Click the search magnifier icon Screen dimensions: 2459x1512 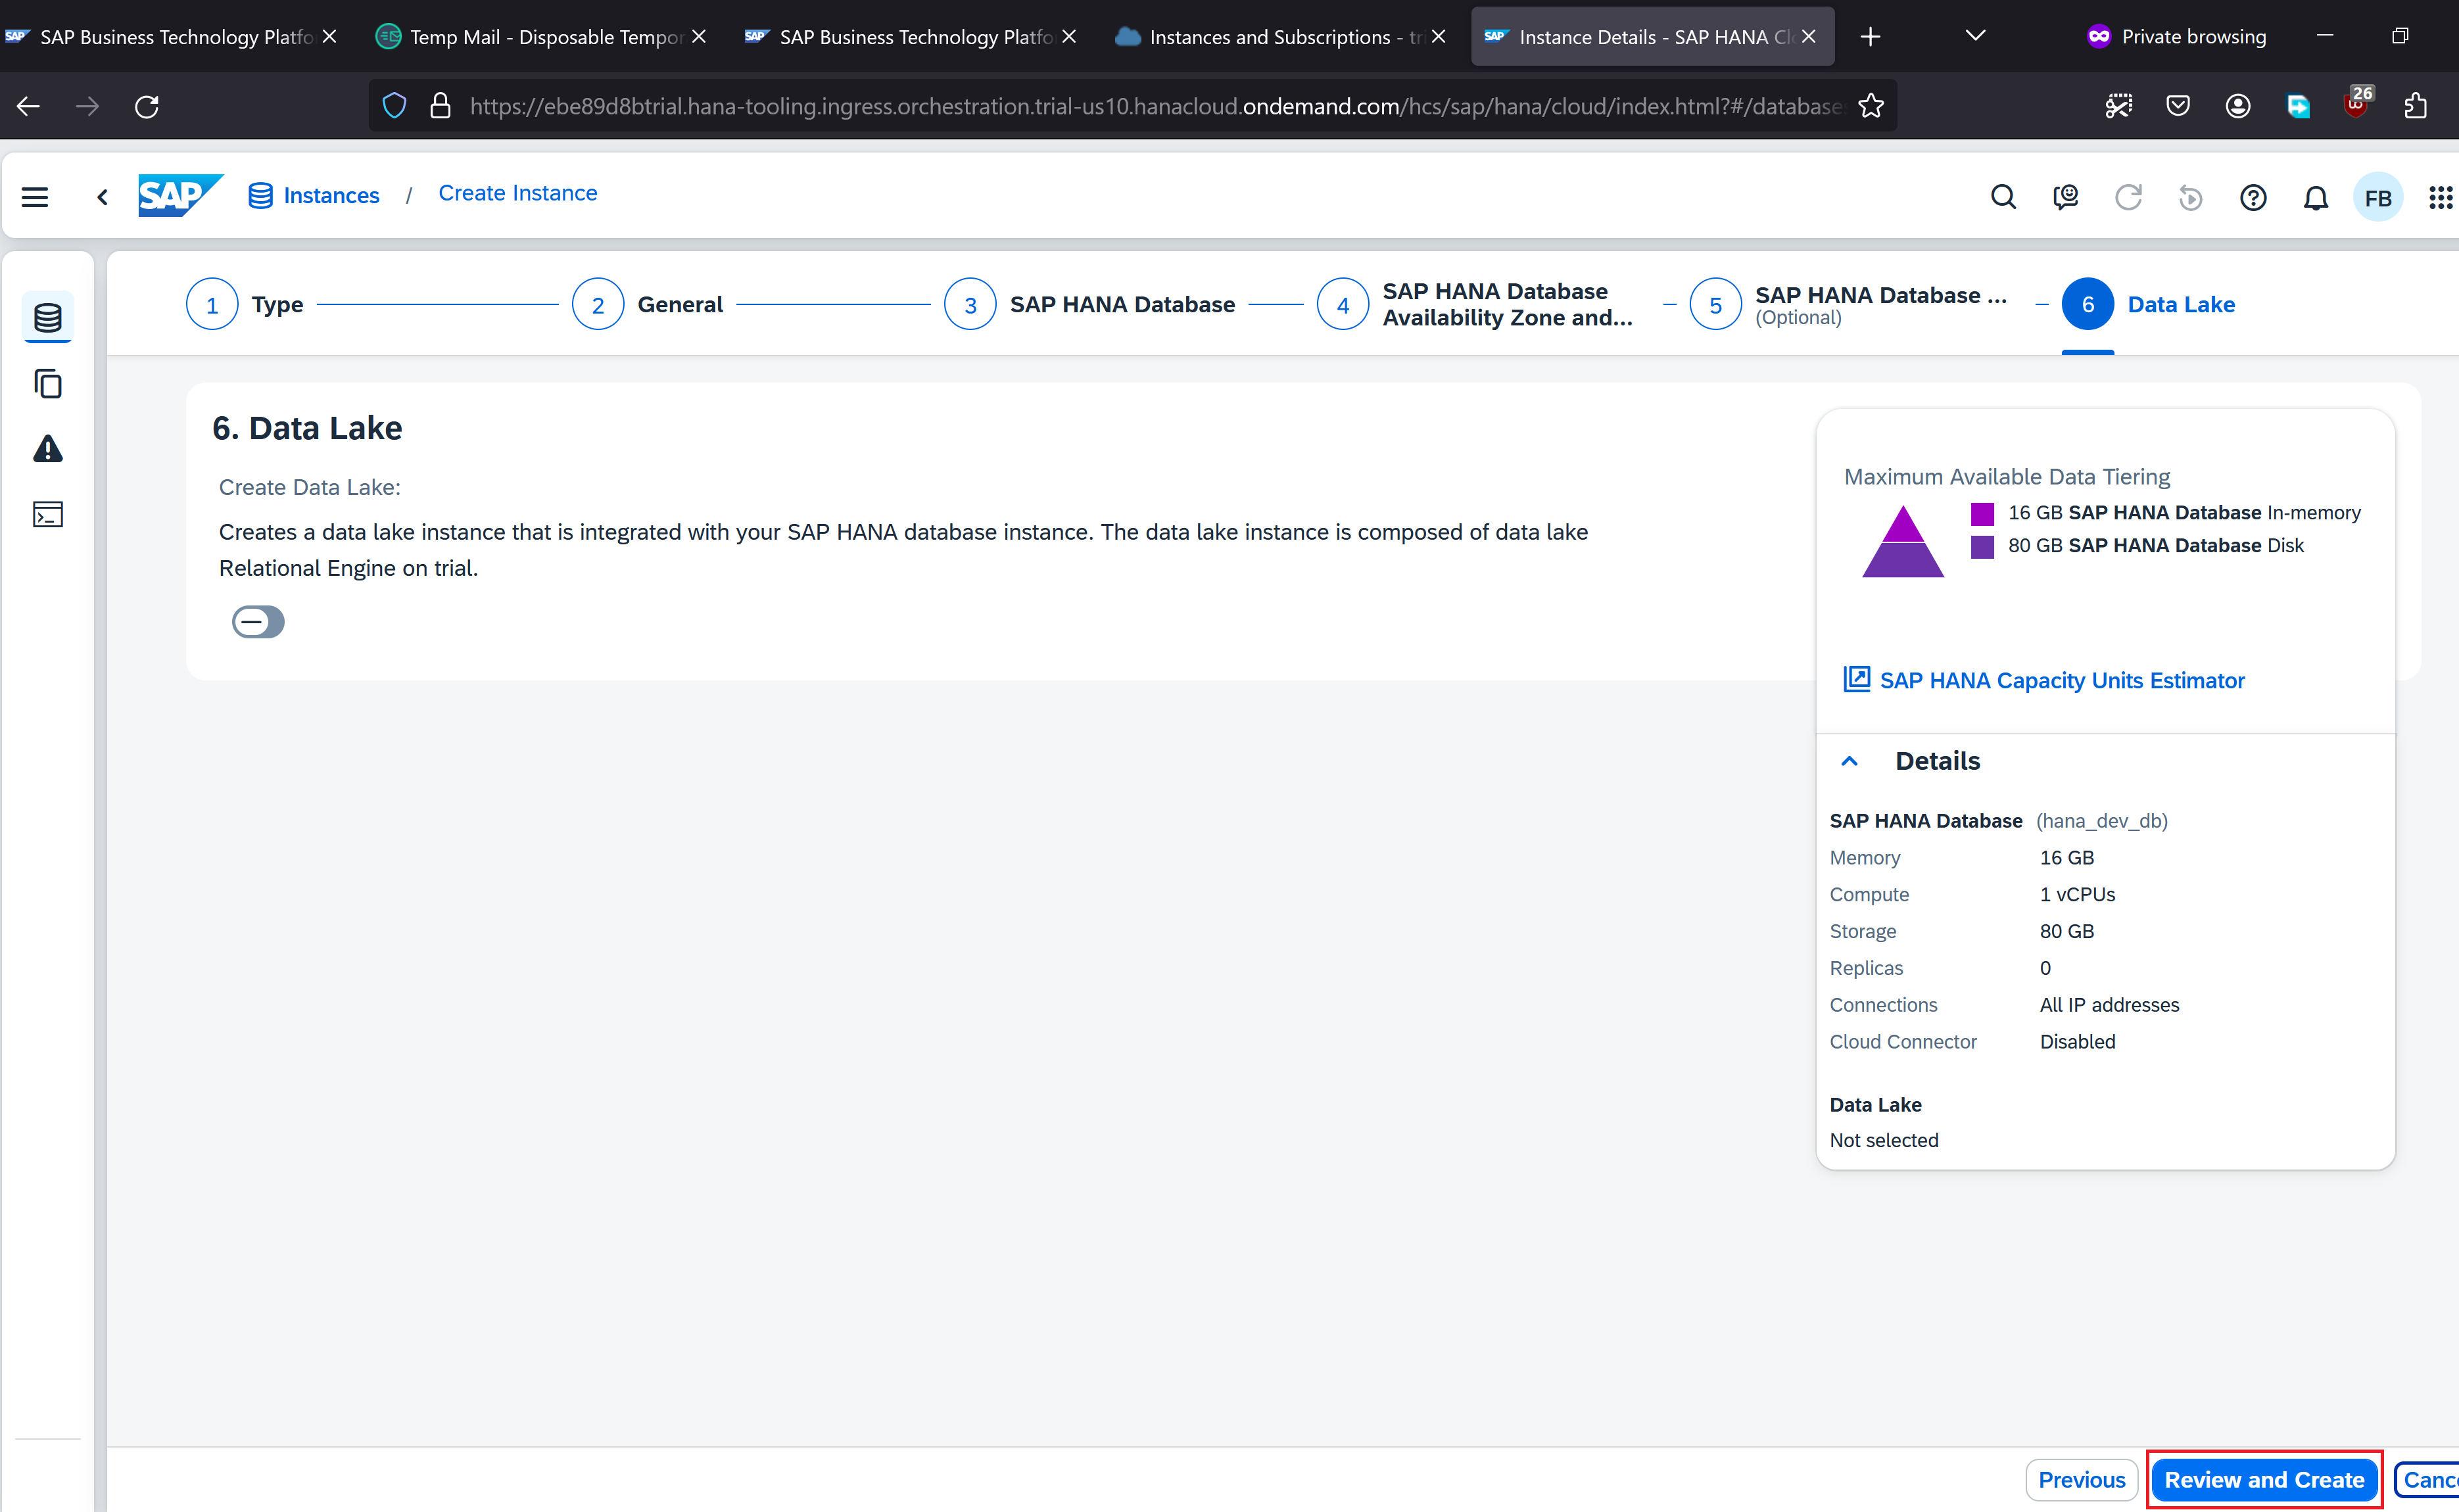point(2003,197)
